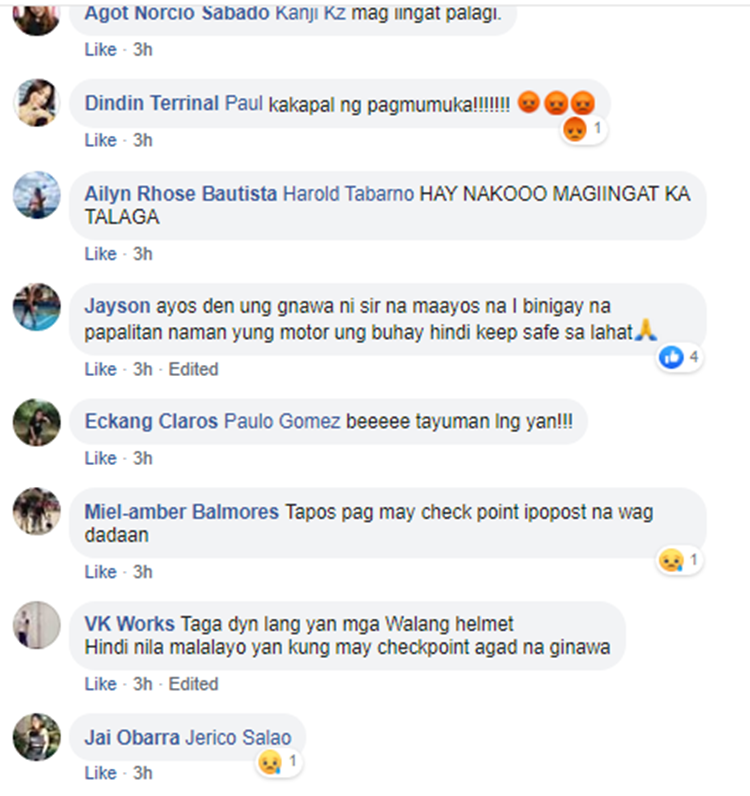Like Dindin Terrinal's comment
750x796 pixels.
coord(101,140)
